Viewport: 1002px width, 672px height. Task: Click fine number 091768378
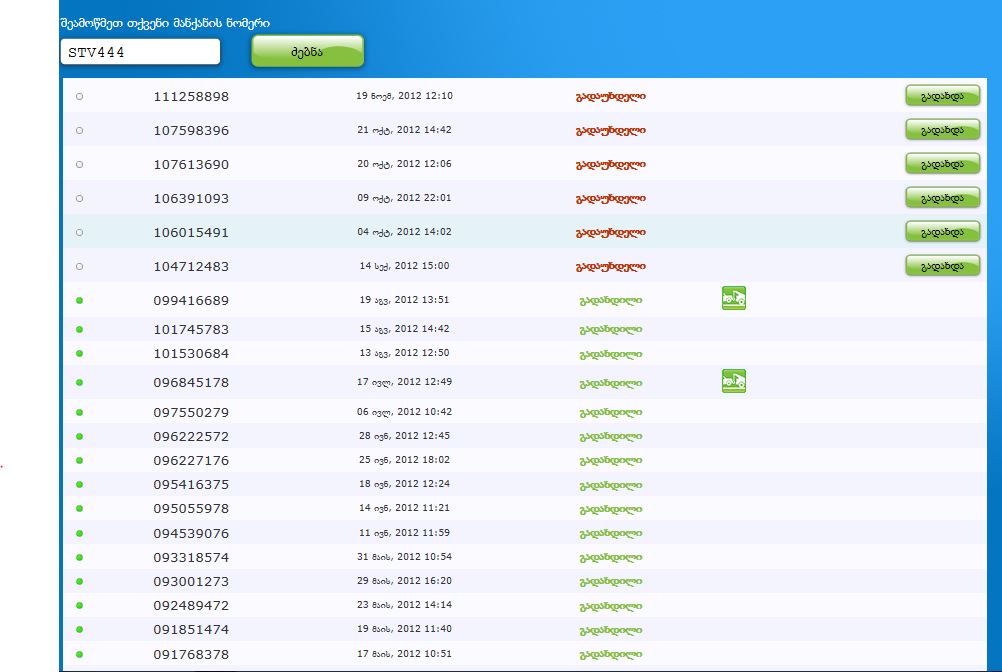tap(191, 654)
